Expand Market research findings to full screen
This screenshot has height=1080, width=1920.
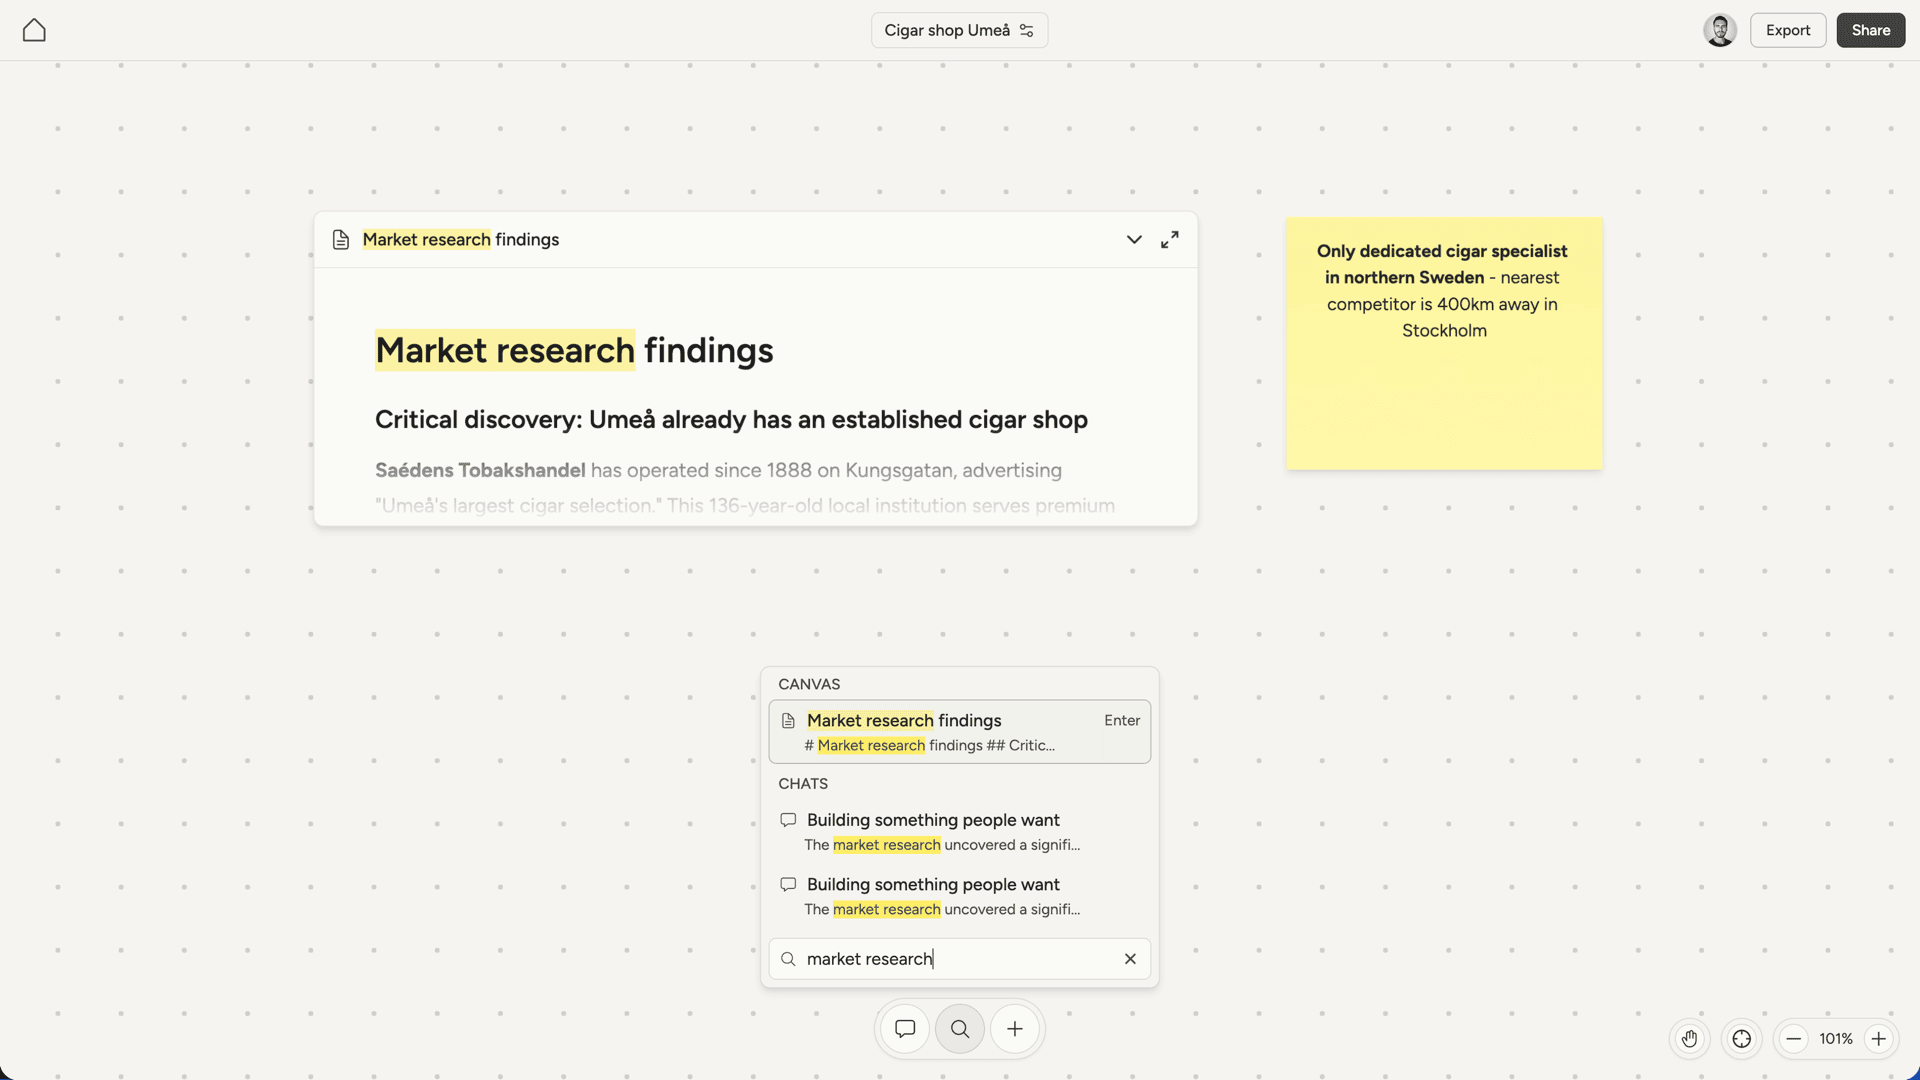coord(1169,239)
